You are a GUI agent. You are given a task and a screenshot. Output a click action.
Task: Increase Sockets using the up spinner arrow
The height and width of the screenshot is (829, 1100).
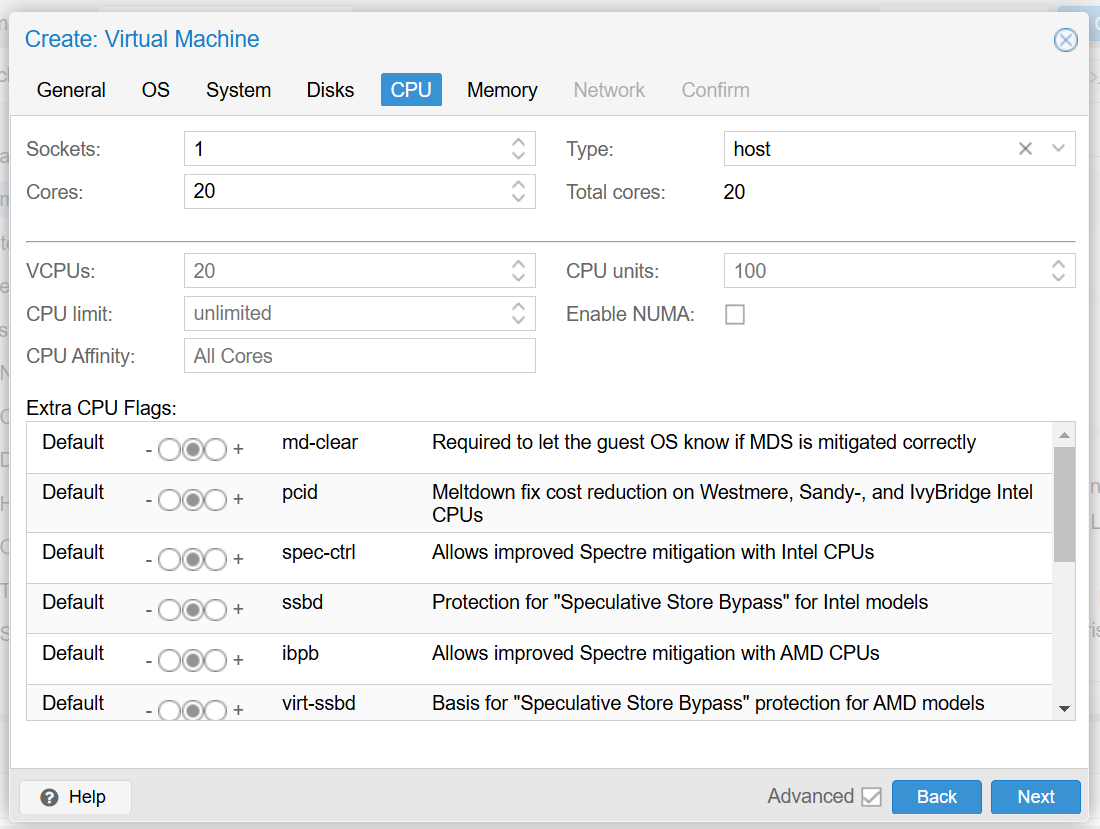coord(519,142)
